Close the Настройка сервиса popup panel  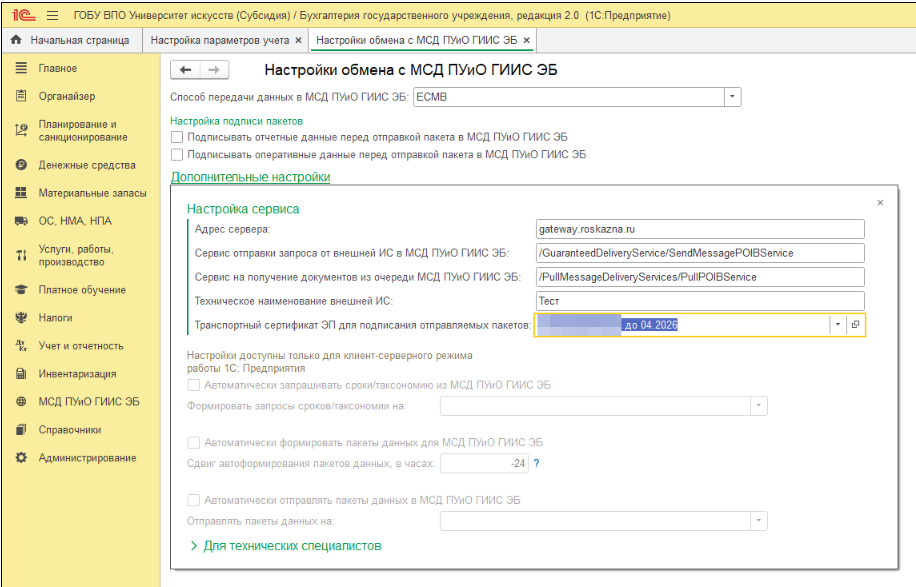coord(880,202)
